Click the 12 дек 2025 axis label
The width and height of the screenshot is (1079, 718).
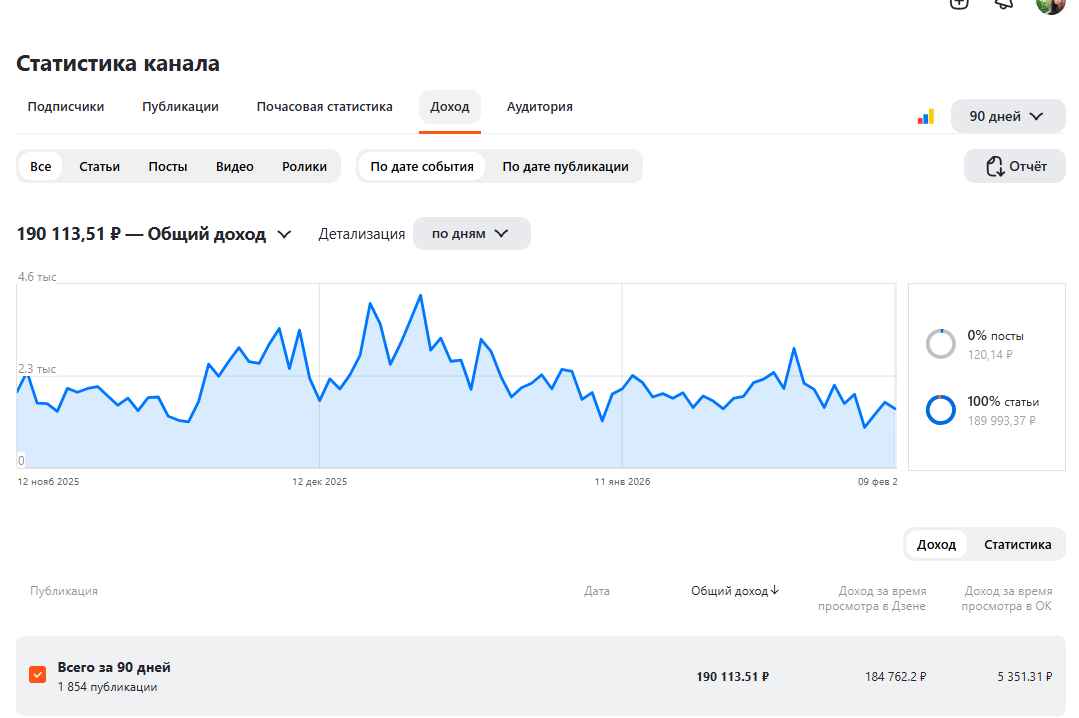pos(319,481)
